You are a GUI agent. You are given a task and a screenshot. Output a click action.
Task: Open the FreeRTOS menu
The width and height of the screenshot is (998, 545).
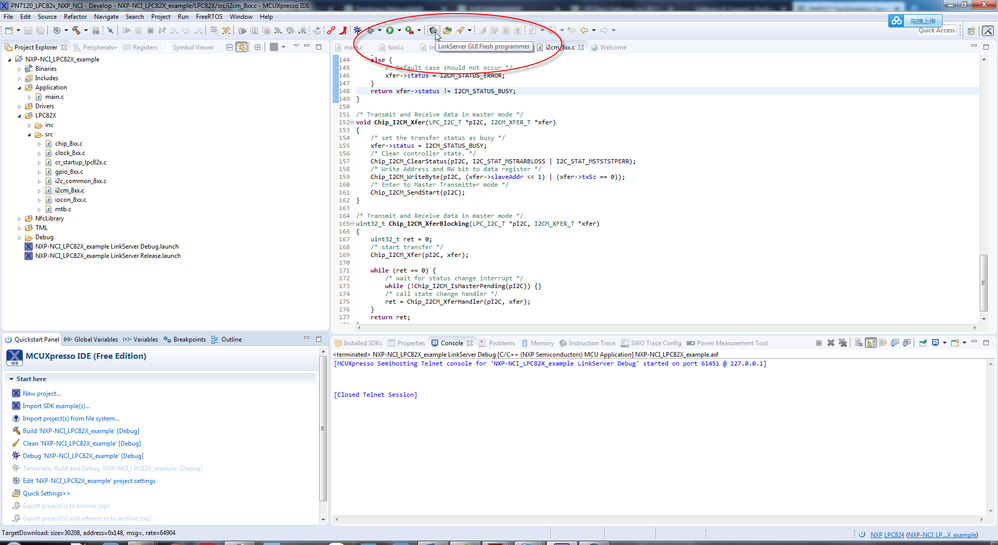(209, 17)
